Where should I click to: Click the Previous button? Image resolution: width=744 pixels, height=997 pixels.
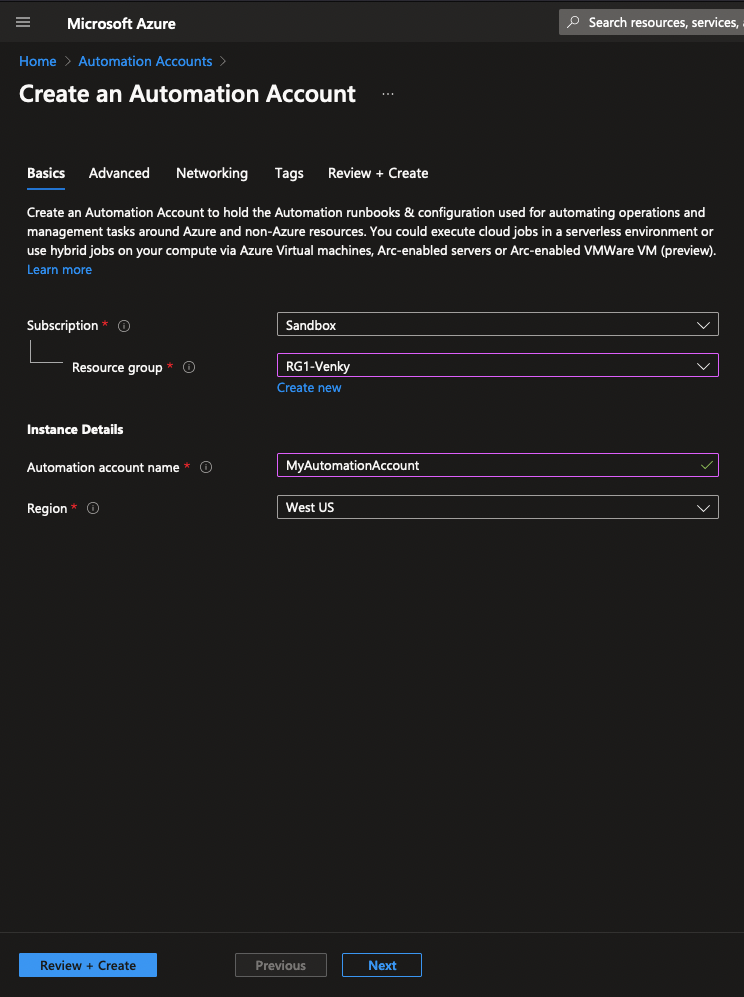[x=280, y=965]
